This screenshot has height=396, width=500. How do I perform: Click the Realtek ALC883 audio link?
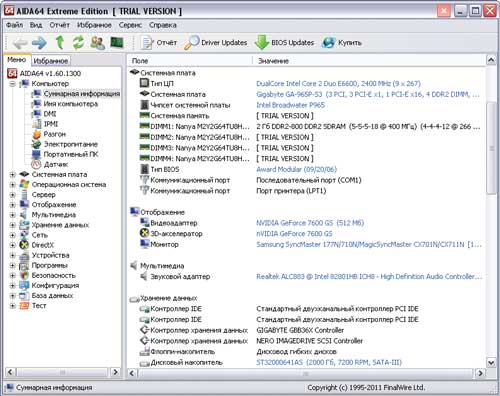pyautogui.click(x=369, y=277)
